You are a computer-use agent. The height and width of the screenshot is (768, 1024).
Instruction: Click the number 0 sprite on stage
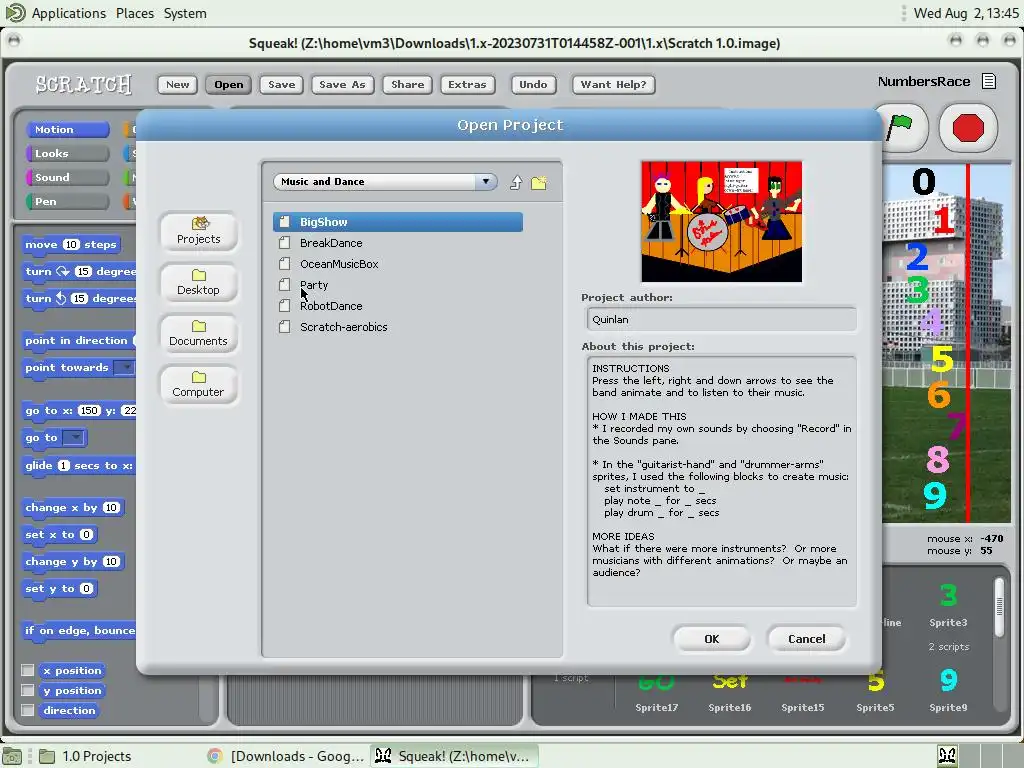click(923, 182)
